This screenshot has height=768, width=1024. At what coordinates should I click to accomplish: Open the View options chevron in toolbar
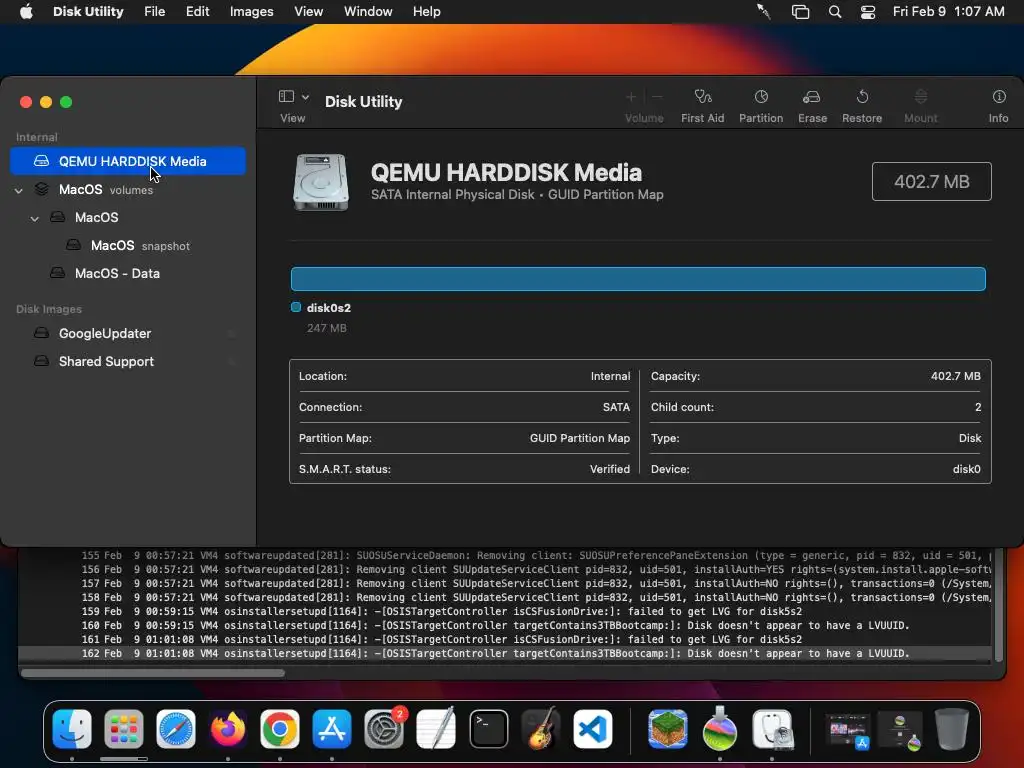(305, 97)
